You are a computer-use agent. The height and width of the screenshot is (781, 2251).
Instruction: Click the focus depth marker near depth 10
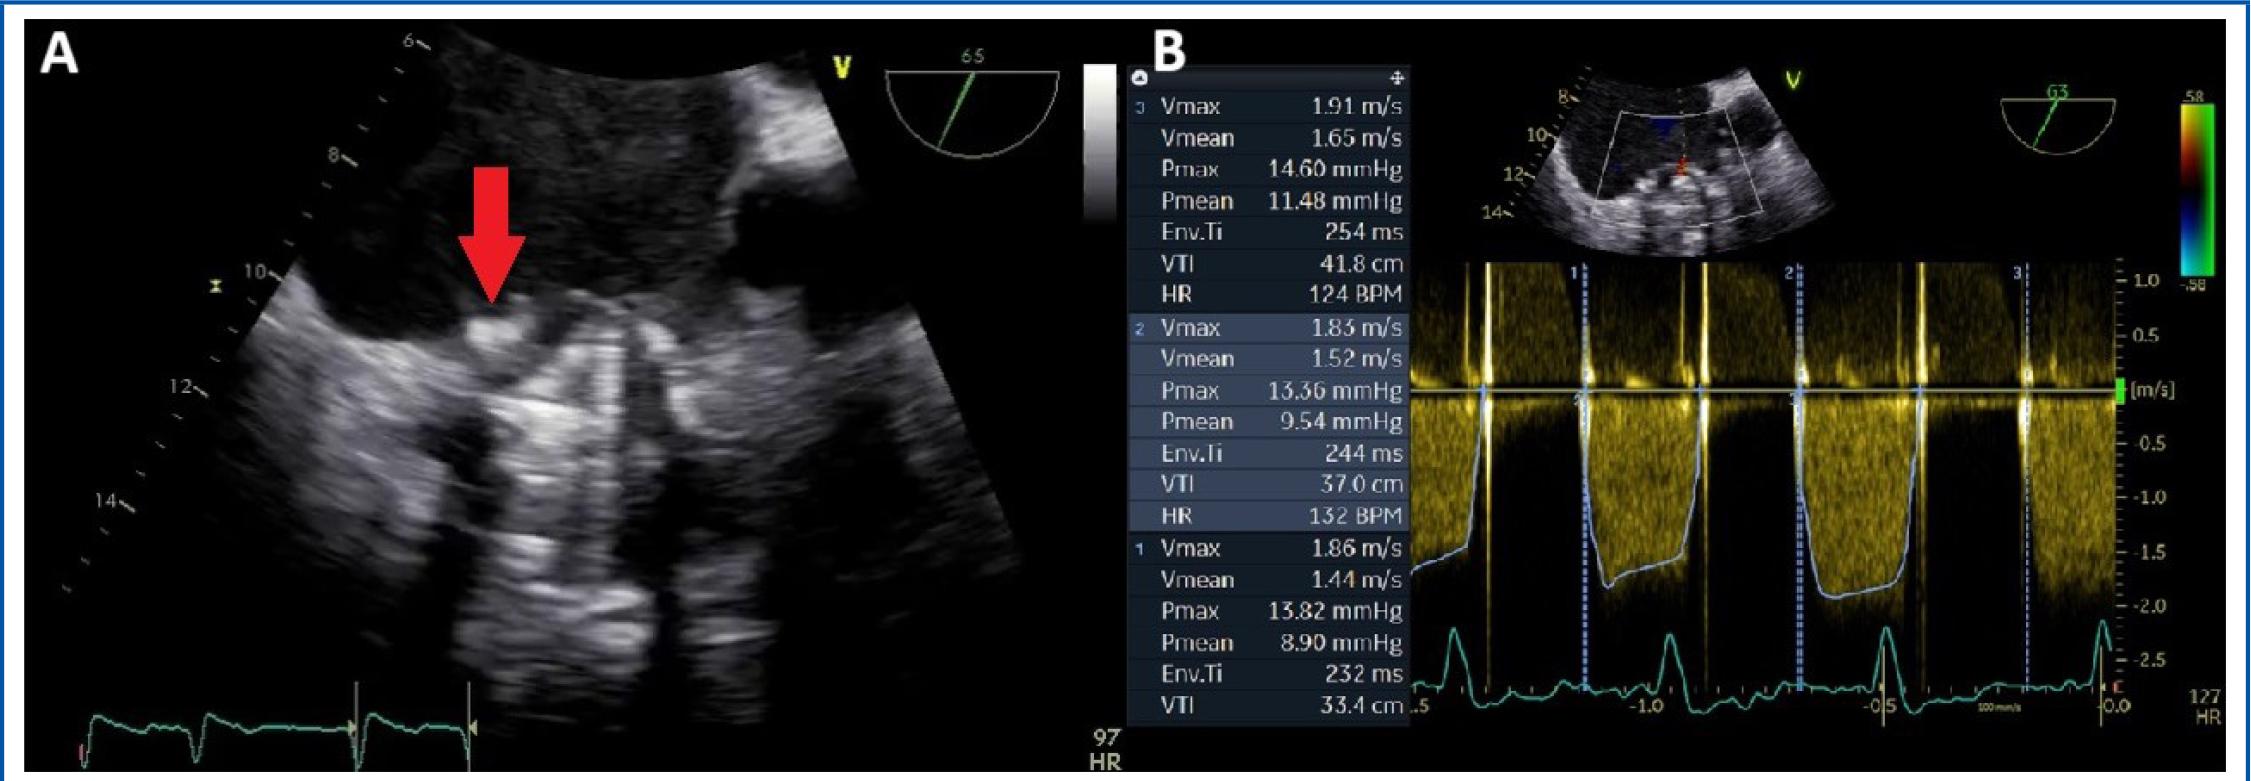click(215, 286)
